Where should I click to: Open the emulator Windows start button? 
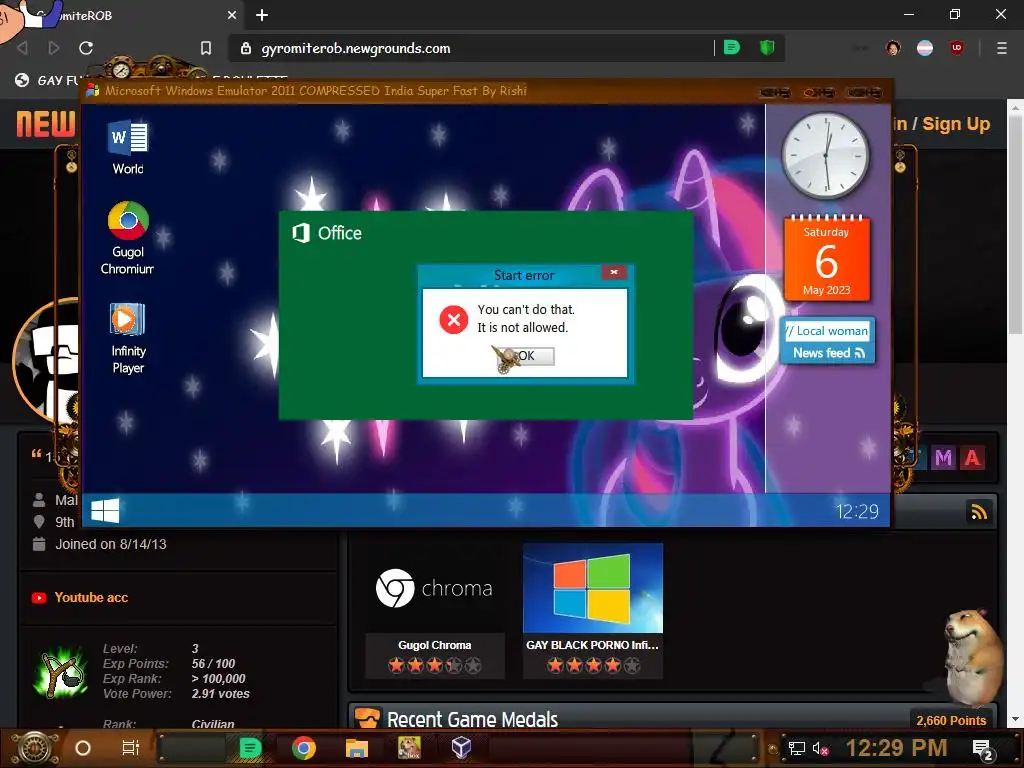[x=105, y=511]
